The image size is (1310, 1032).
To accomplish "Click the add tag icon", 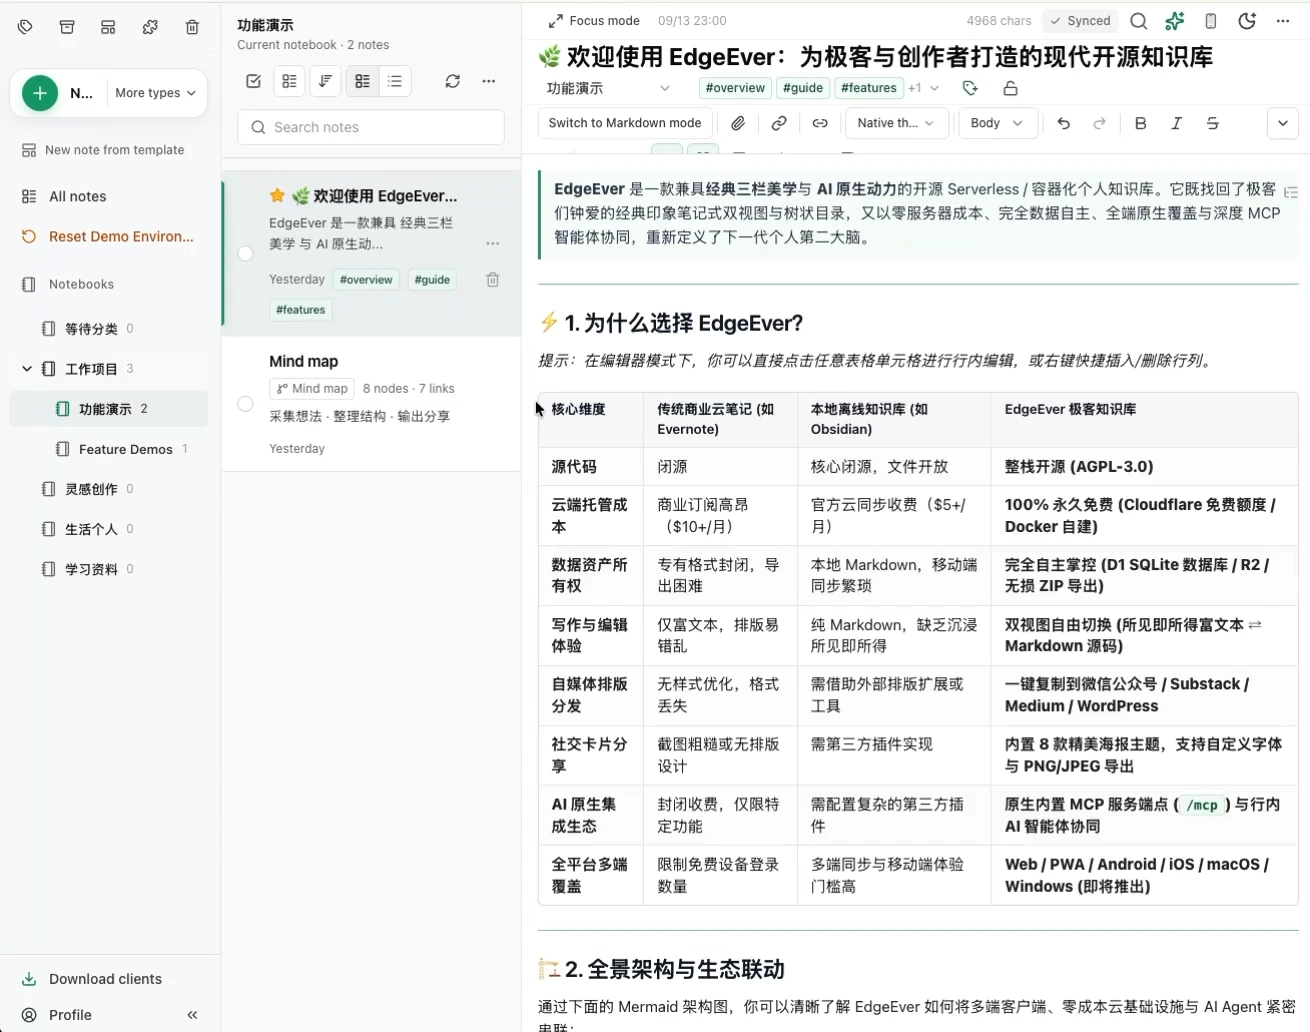I will point(970,88).
